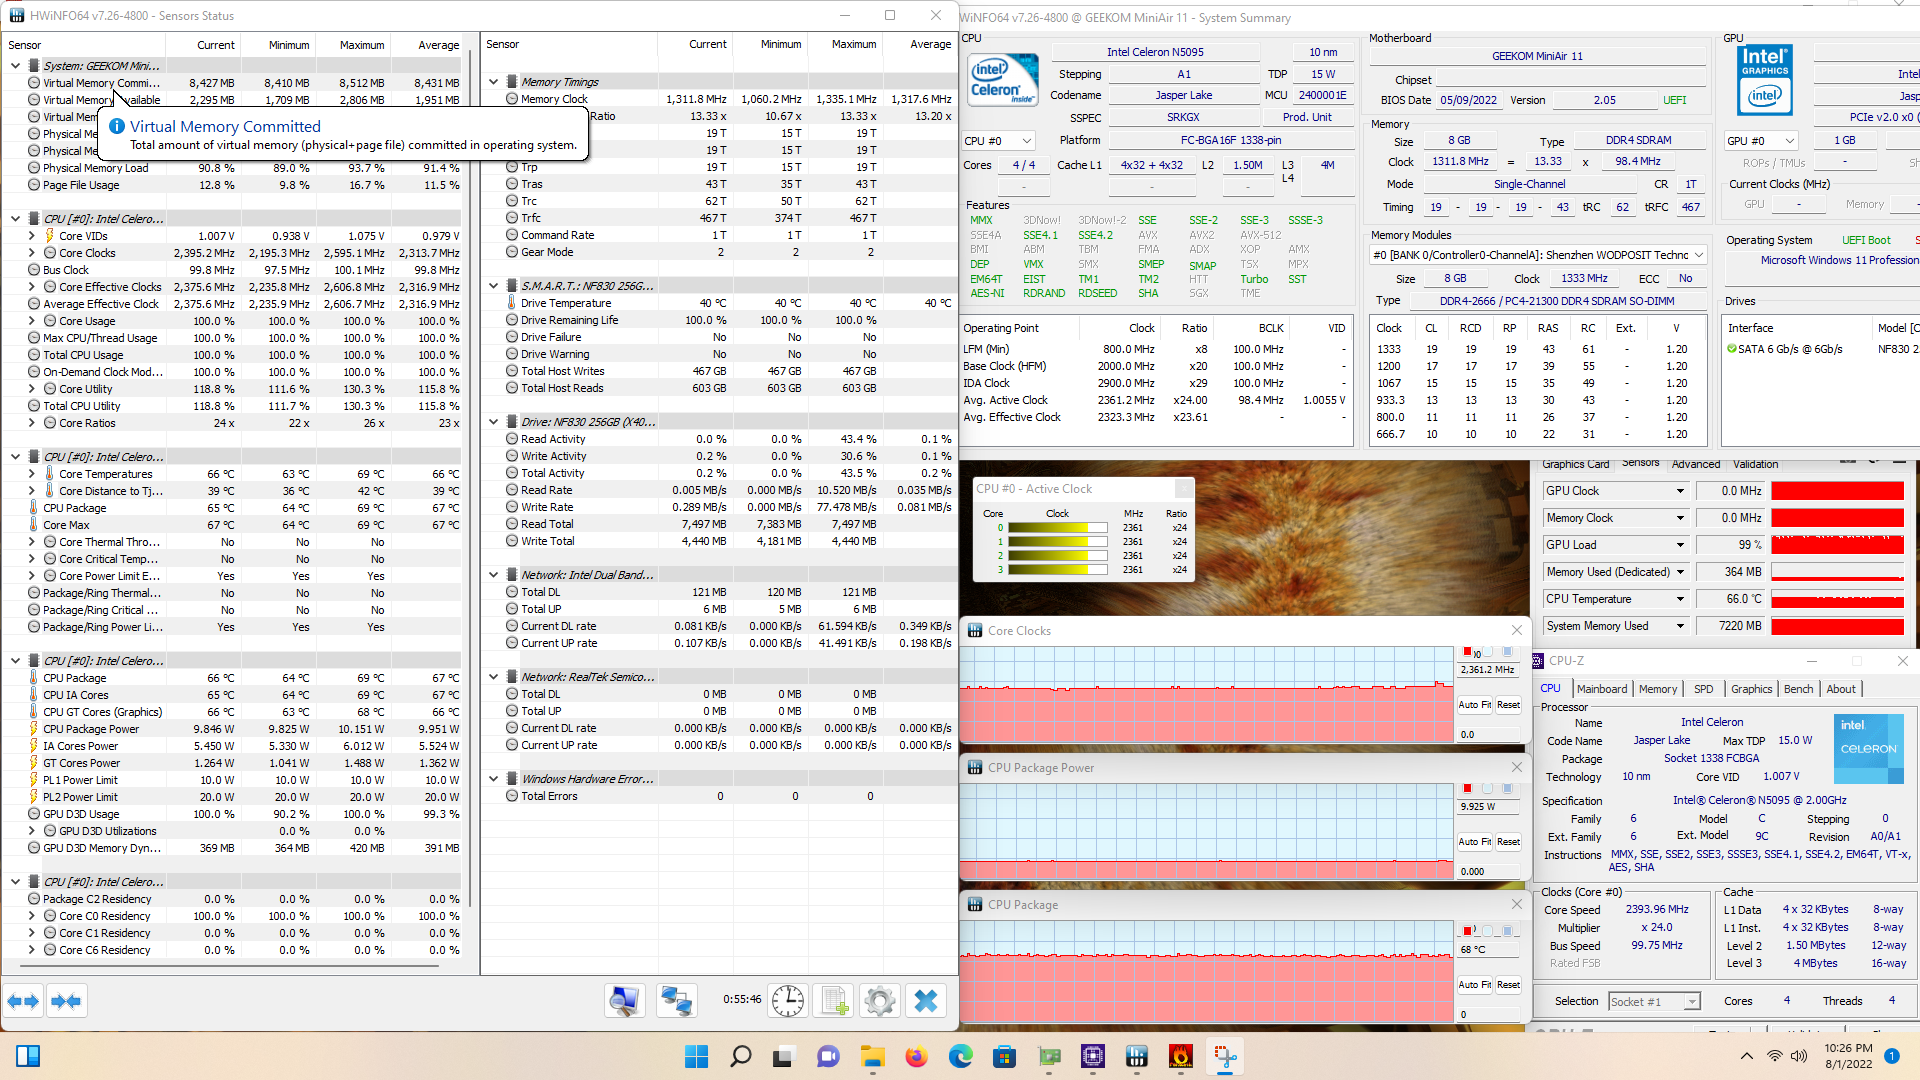
Task: Click the Intel Graphics logo in GPU section
Action: (1764, 80)
